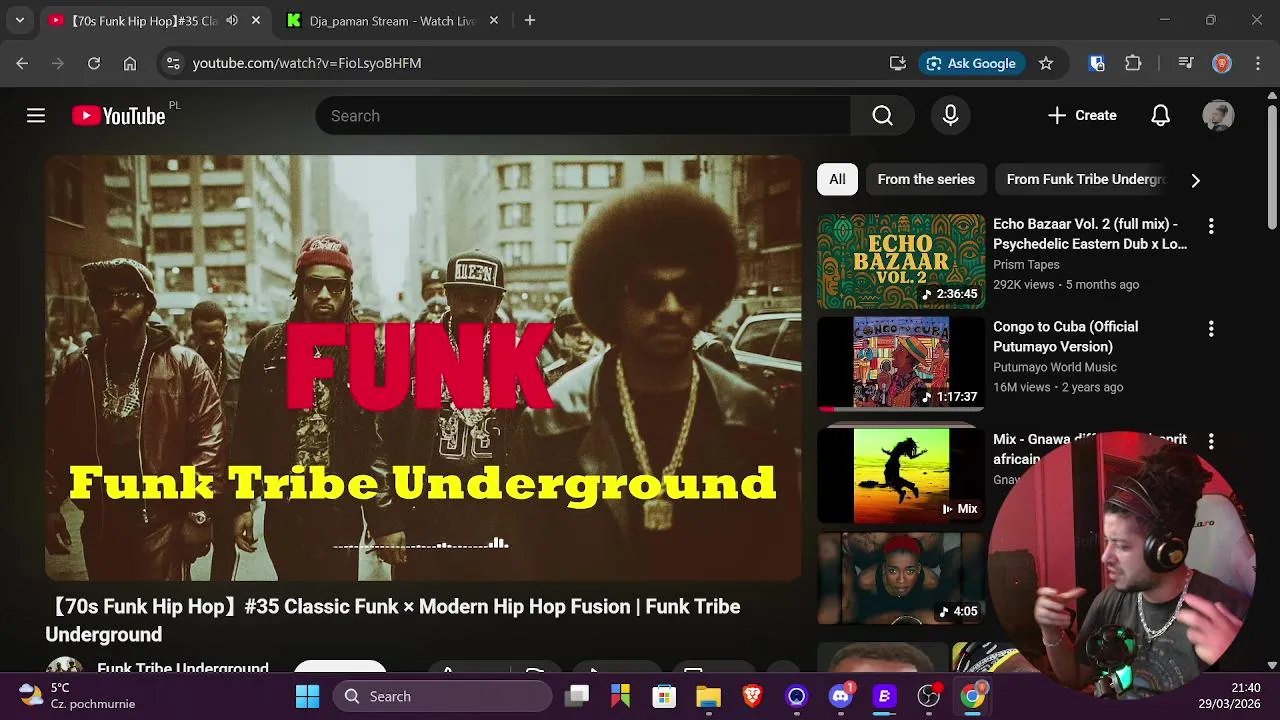1280x720 pixels.
Task: Start voice search with the microphone icon
Action: tap(950, 116)
